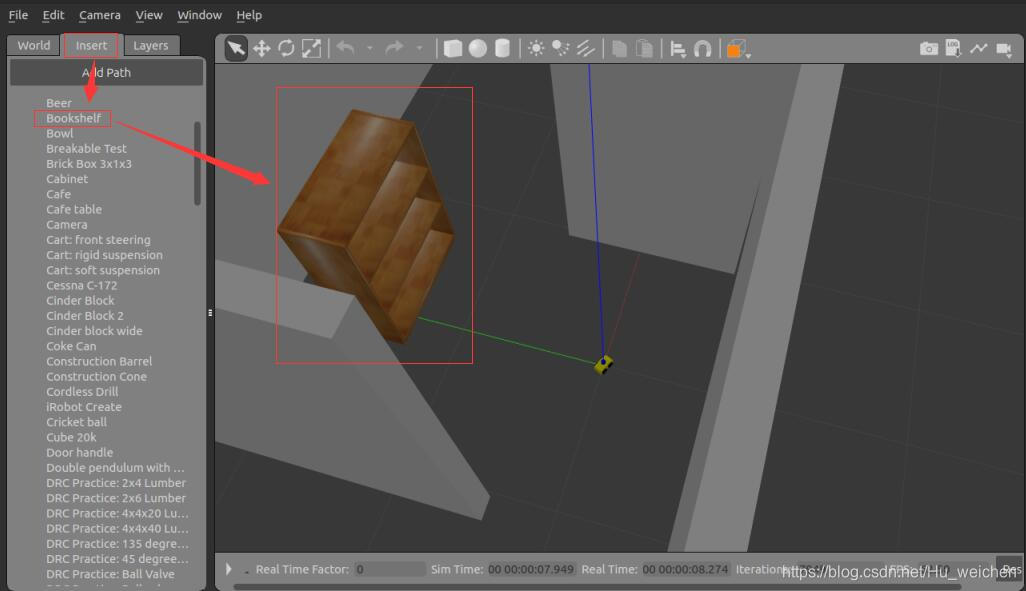This screenshot has height=591, width=1026.
Task: Open the File menu
Action: pos(18,14)
